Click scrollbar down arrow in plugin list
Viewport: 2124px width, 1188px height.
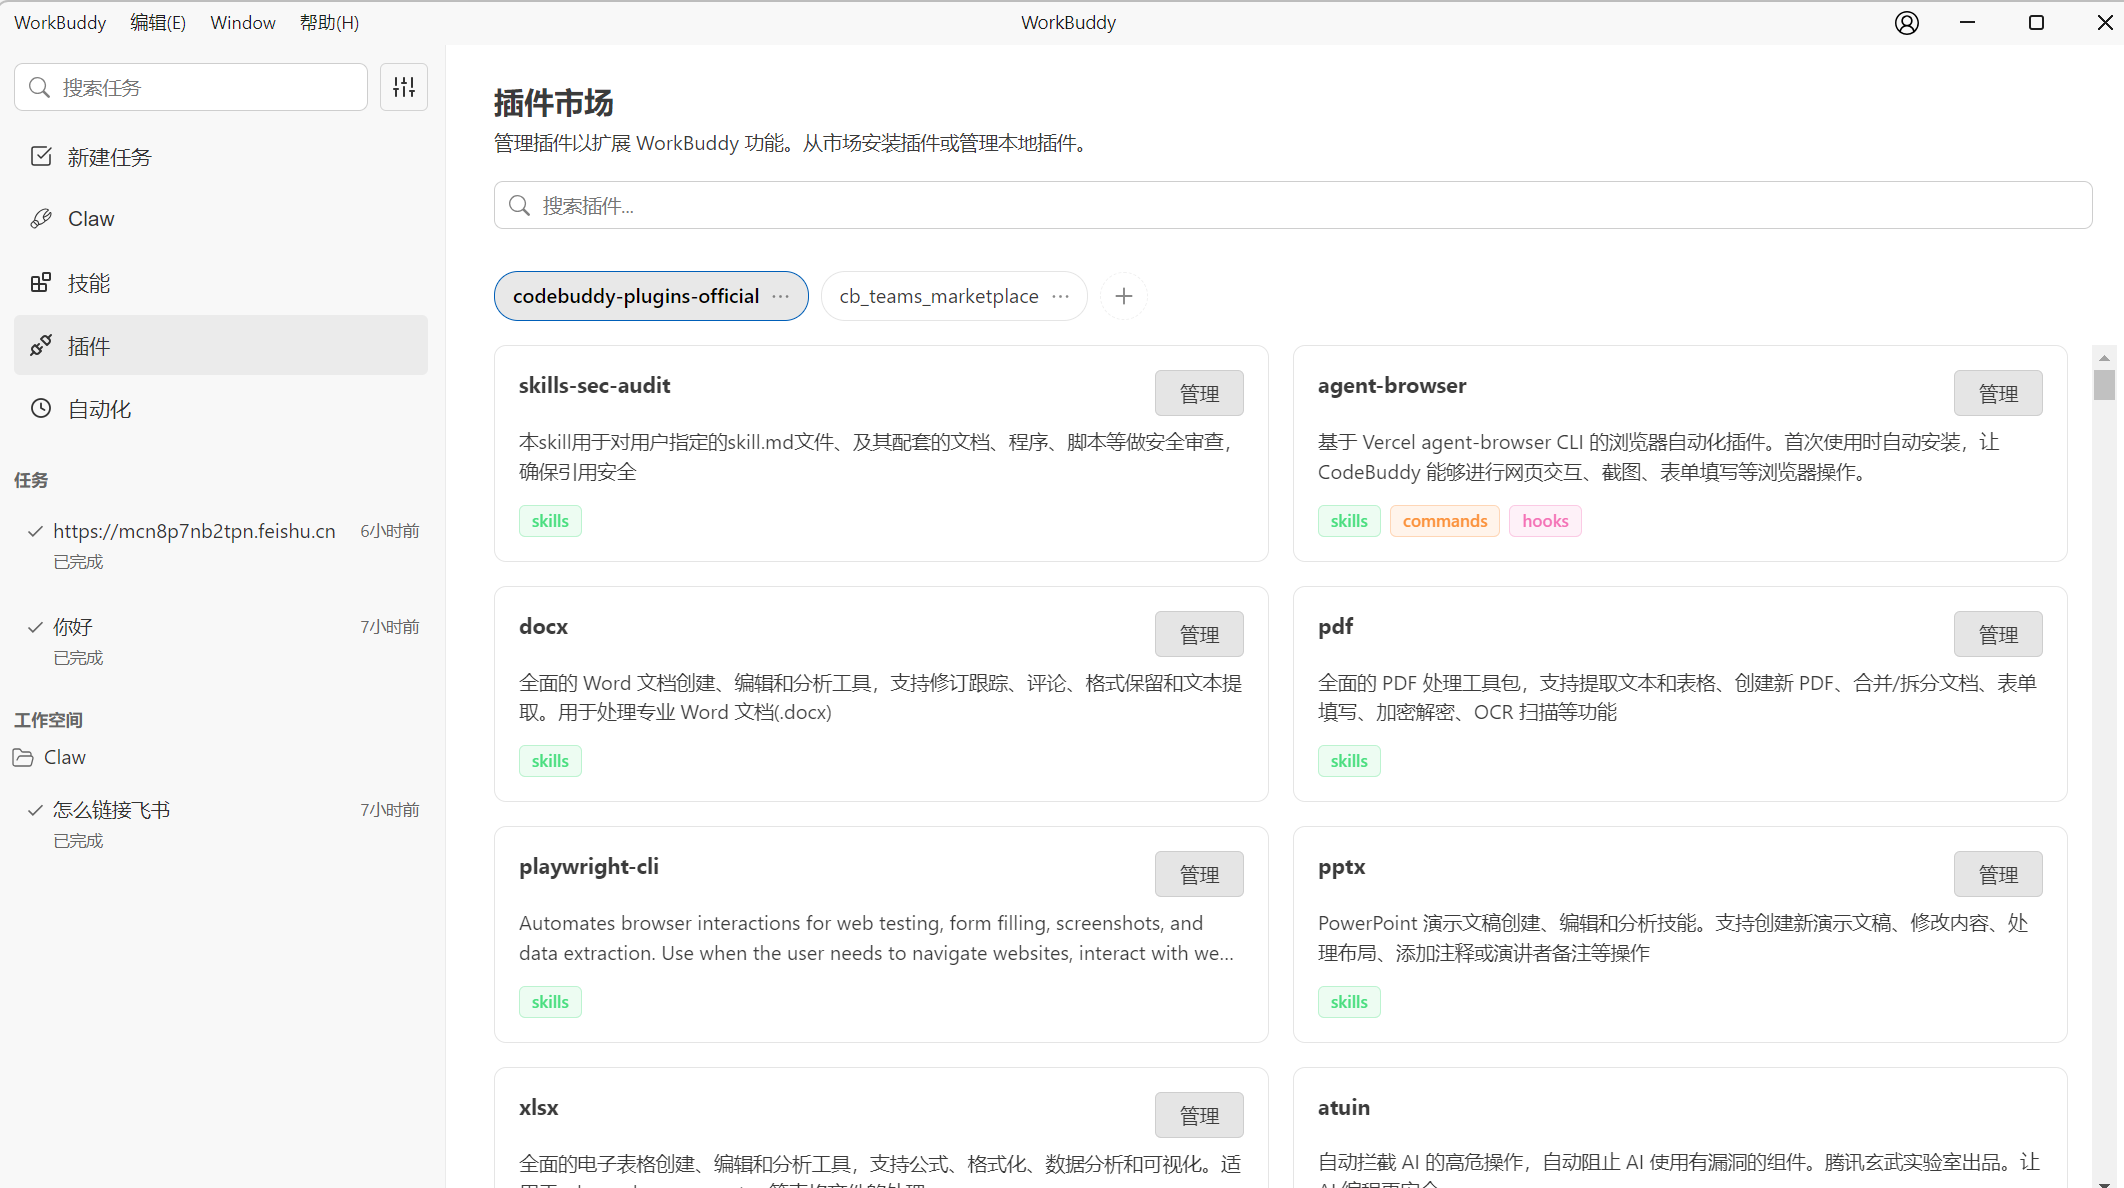pos(2104,1181)
